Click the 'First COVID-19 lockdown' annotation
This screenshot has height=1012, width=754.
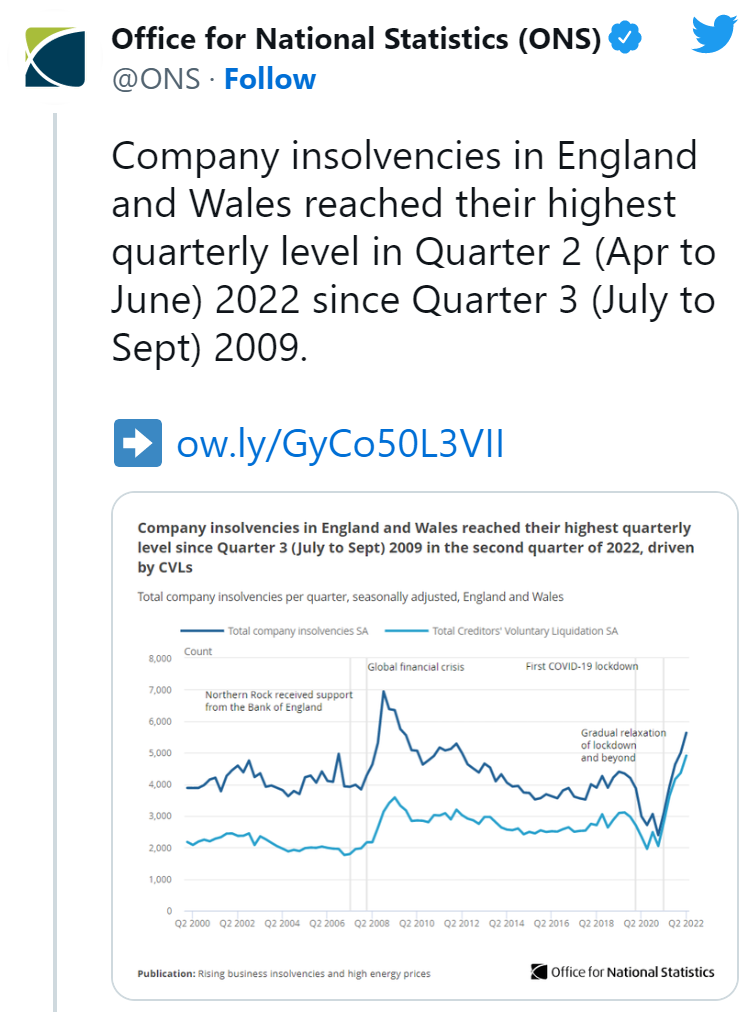[582, 666]
